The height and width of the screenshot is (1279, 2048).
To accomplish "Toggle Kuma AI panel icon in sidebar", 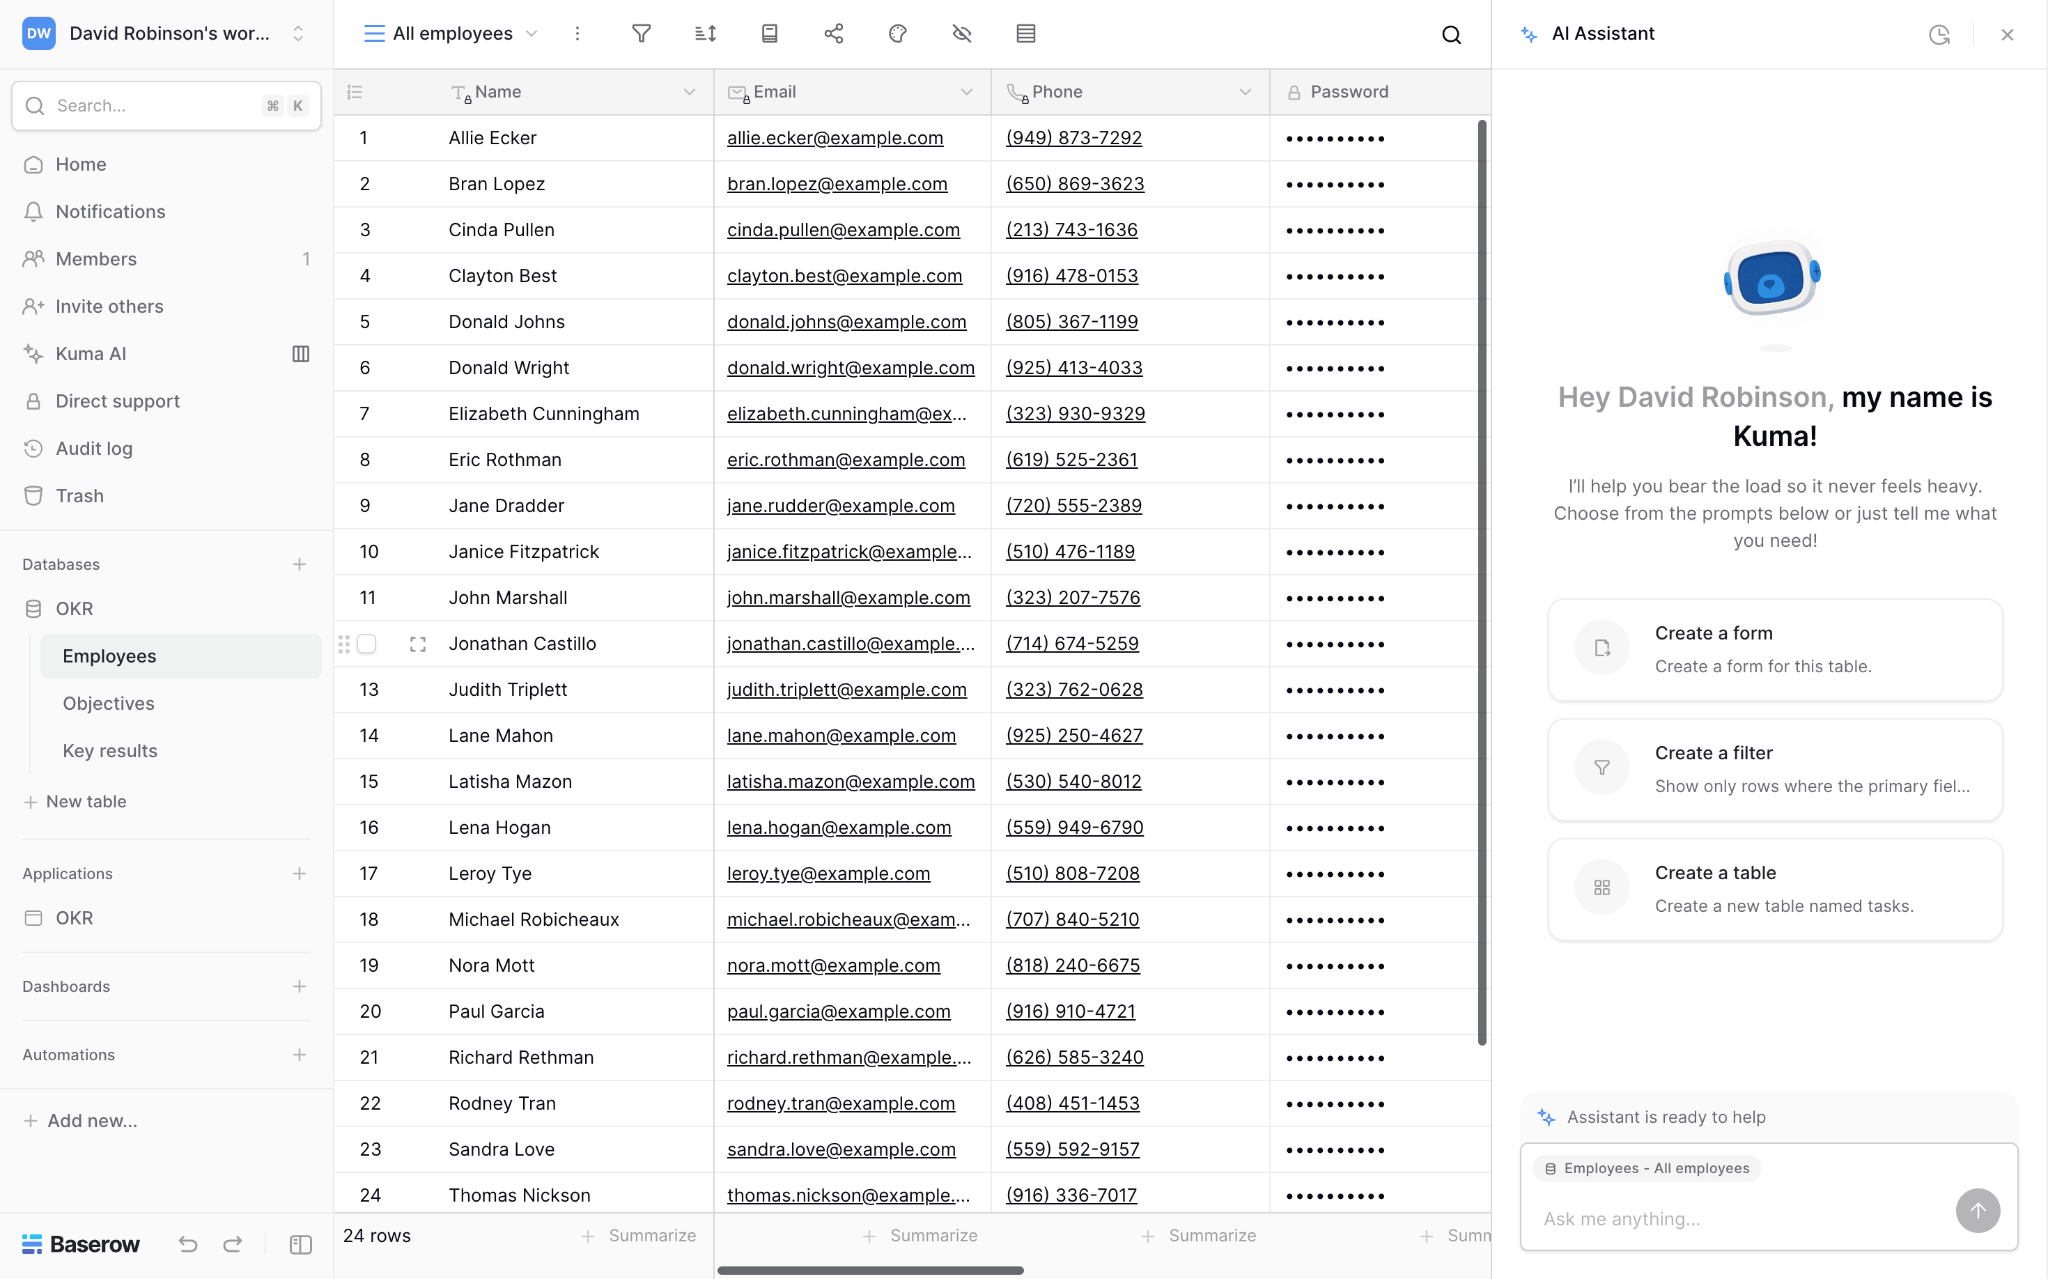I will tap(300, 354).
